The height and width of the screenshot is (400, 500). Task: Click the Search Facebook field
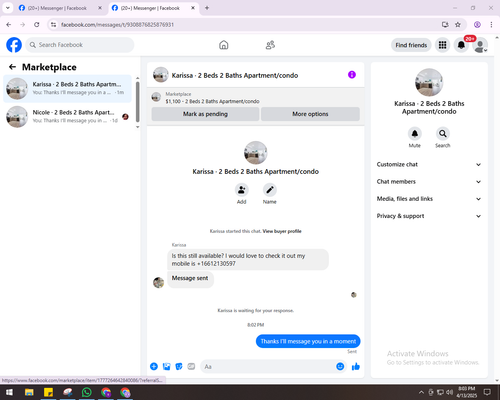(80, 45)
